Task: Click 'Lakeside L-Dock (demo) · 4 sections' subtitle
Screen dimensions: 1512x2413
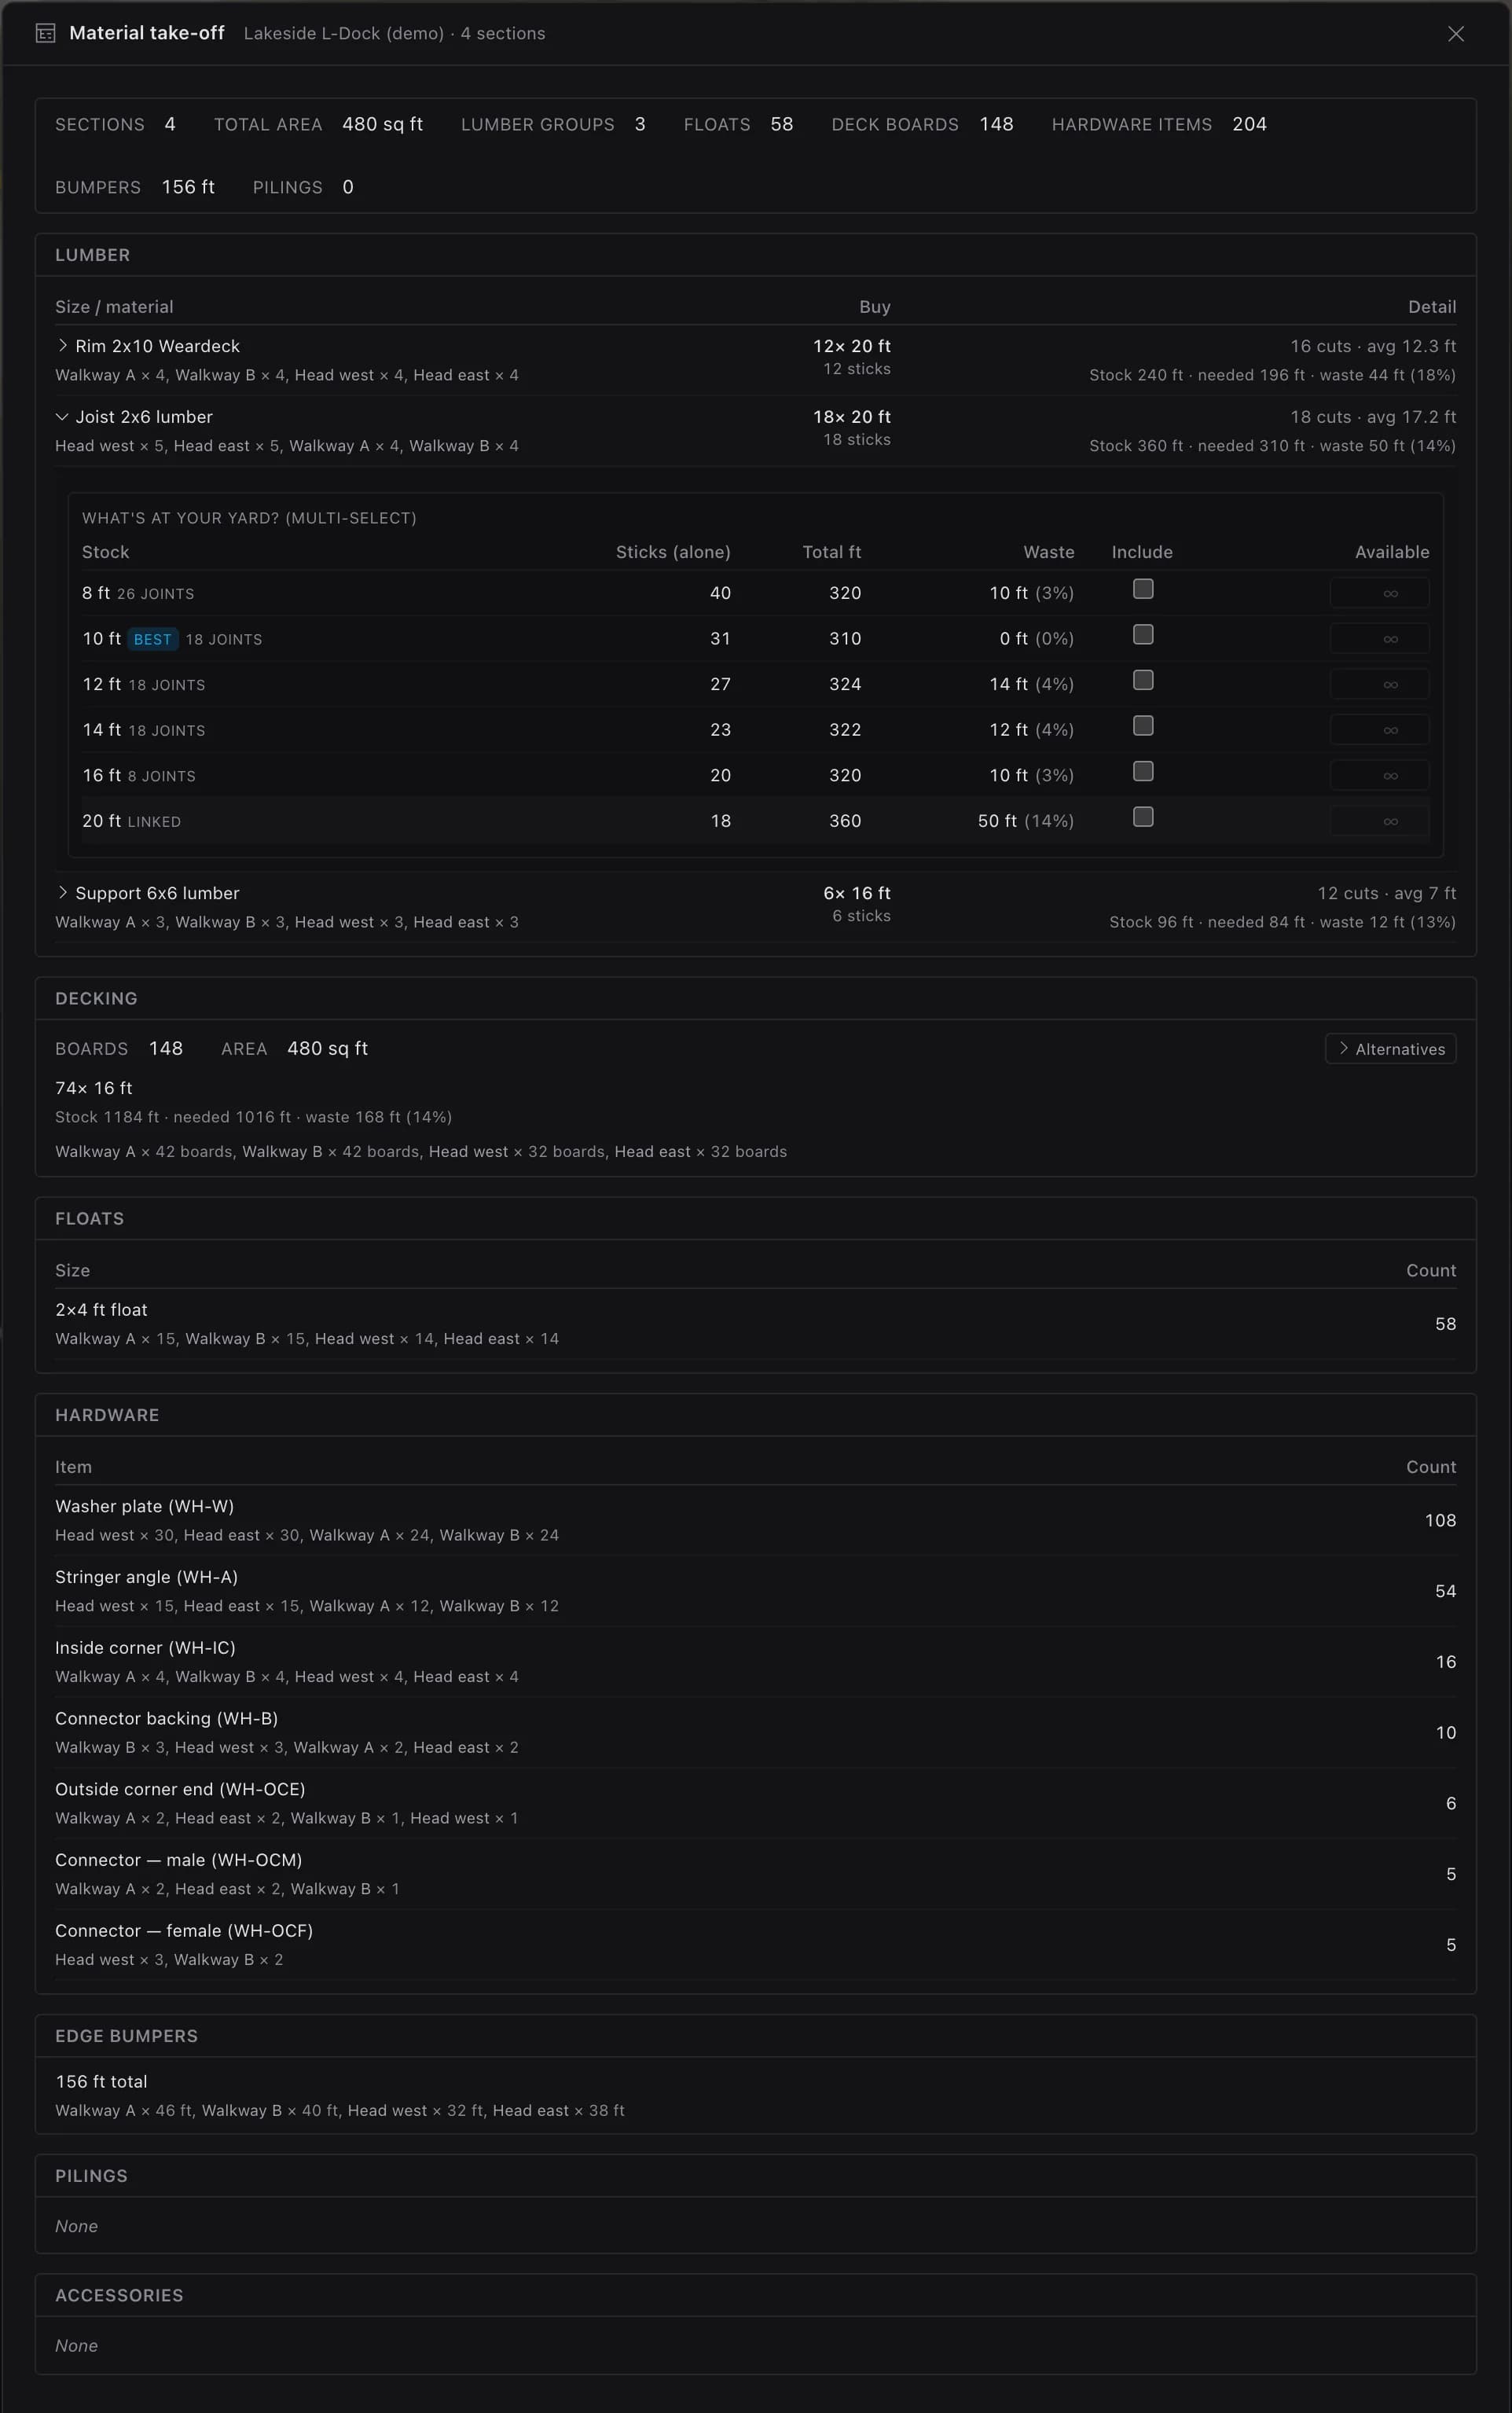Action: (394, 33)
